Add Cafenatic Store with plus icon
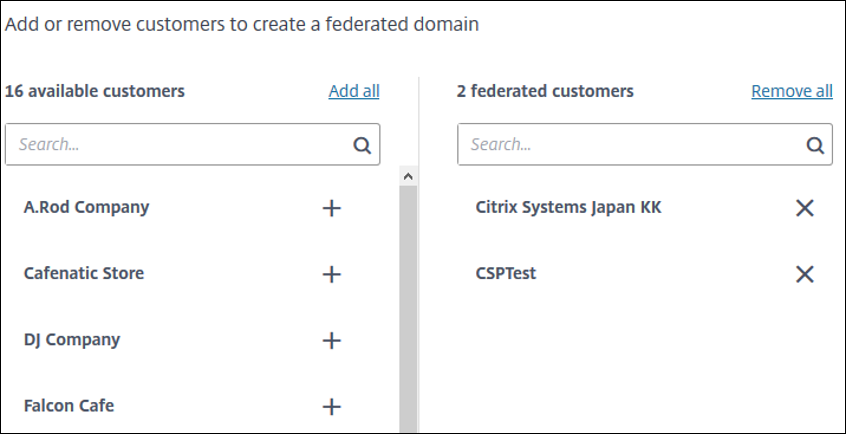 click(x=332, y=274)
